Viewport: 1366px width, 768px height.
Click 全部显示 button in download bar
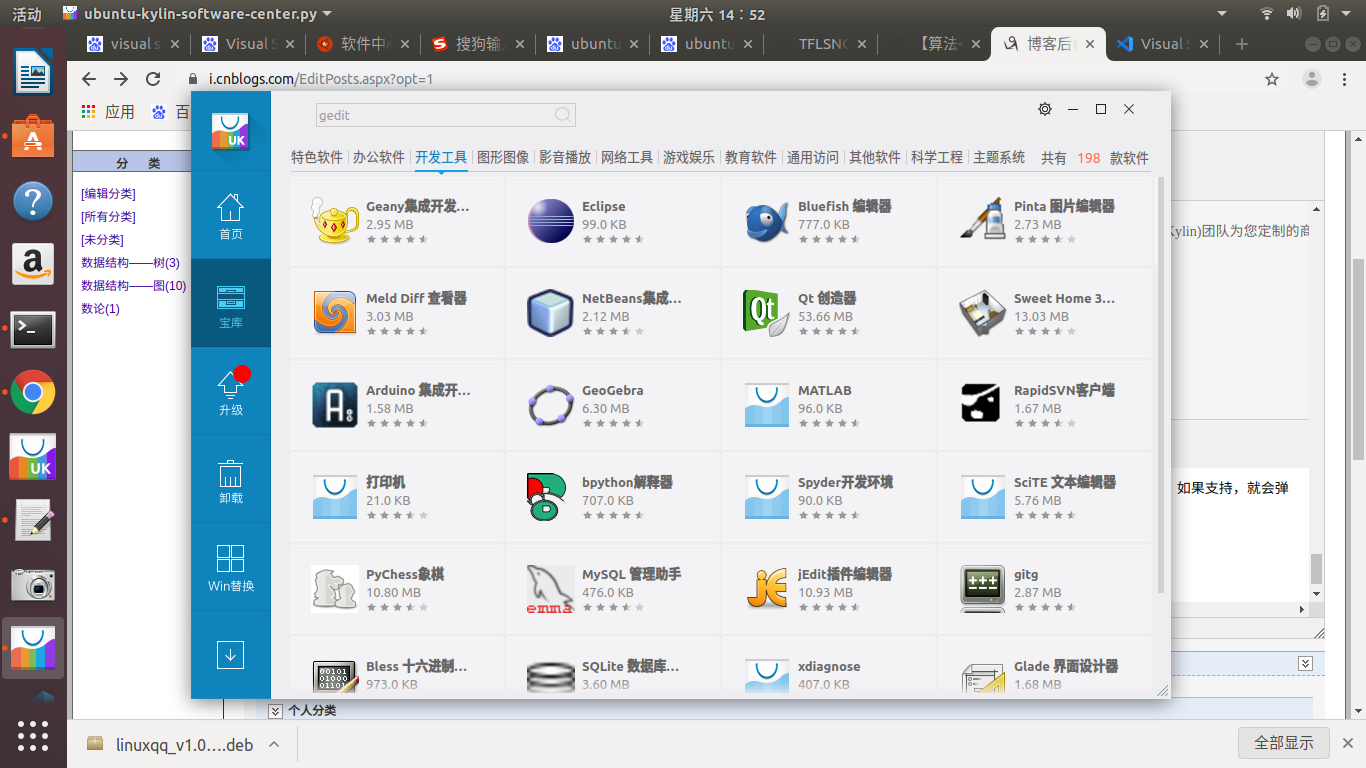[x=1284, y=743]
